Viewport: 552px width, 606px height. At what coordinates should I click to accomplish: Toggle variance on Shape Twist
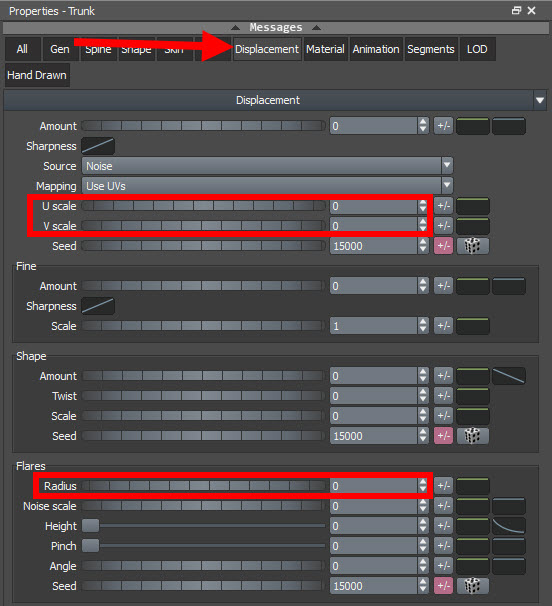(x=443, y=396)
